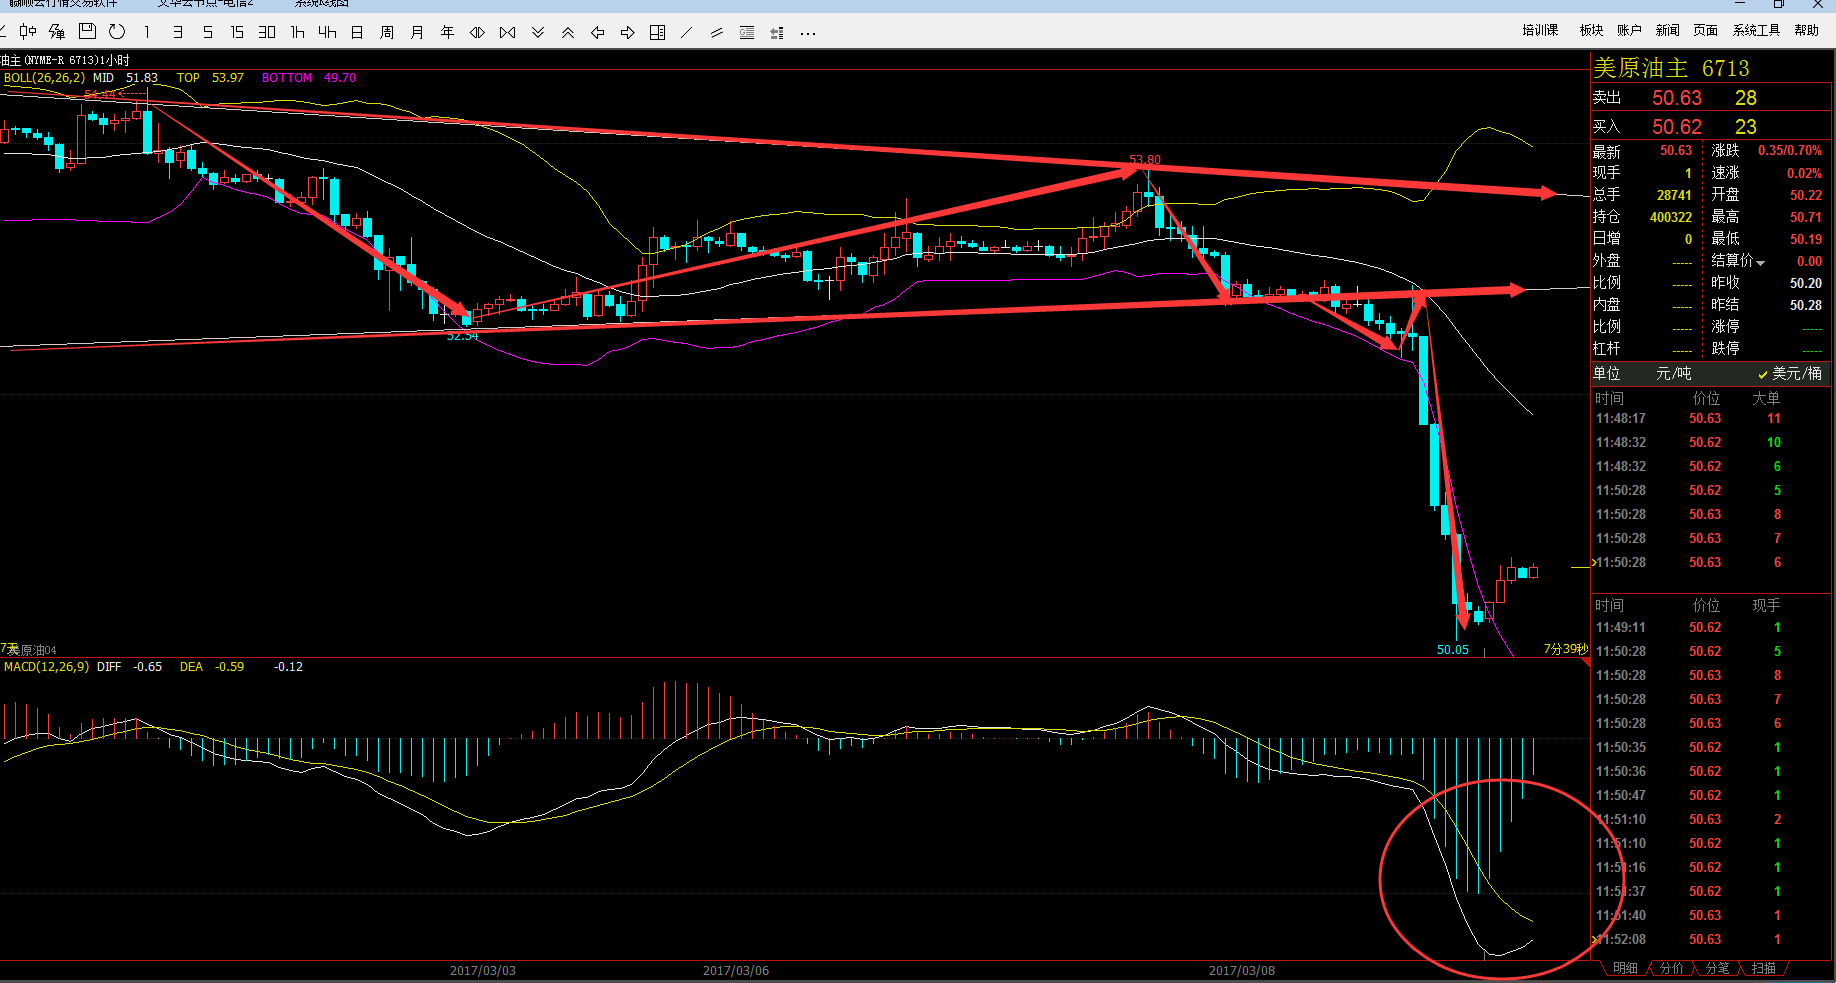Click the 最低 value 50.19
The height and width of the screenshot is (983, 1836).
point(1805,239)
